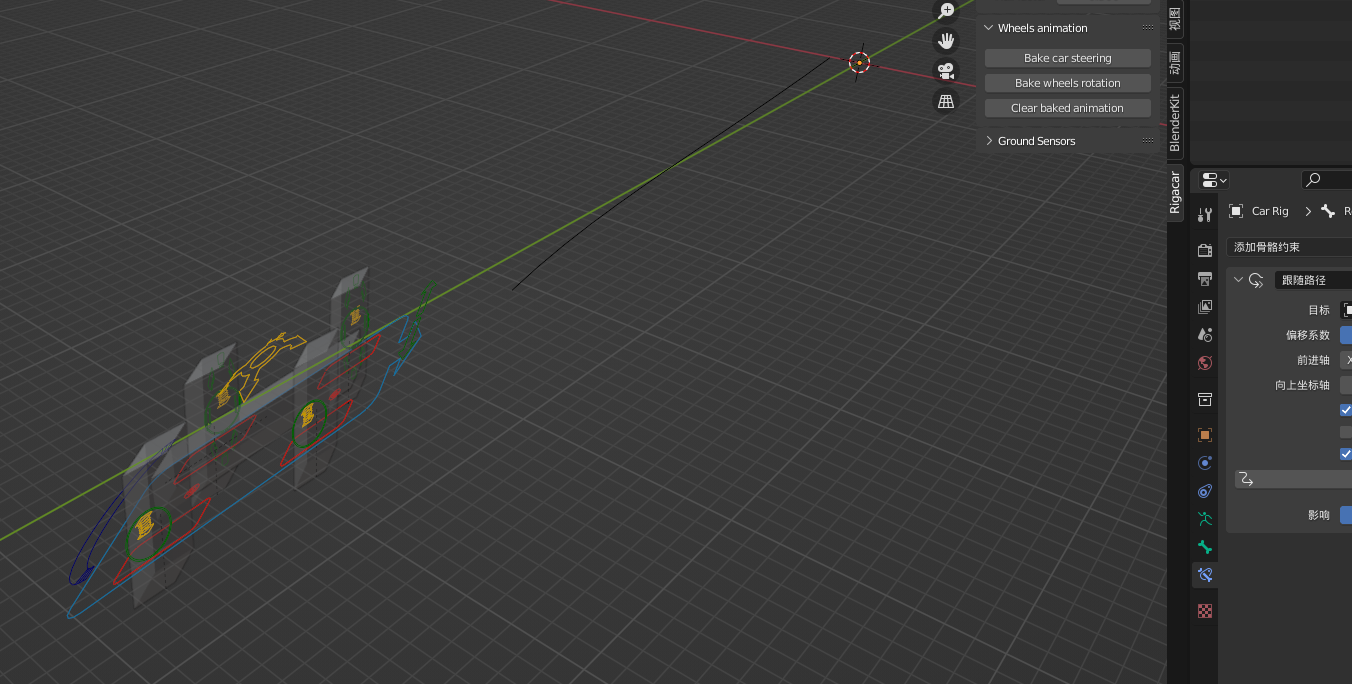Switch to the 动画 sidebar tab

pos(1175,62)
